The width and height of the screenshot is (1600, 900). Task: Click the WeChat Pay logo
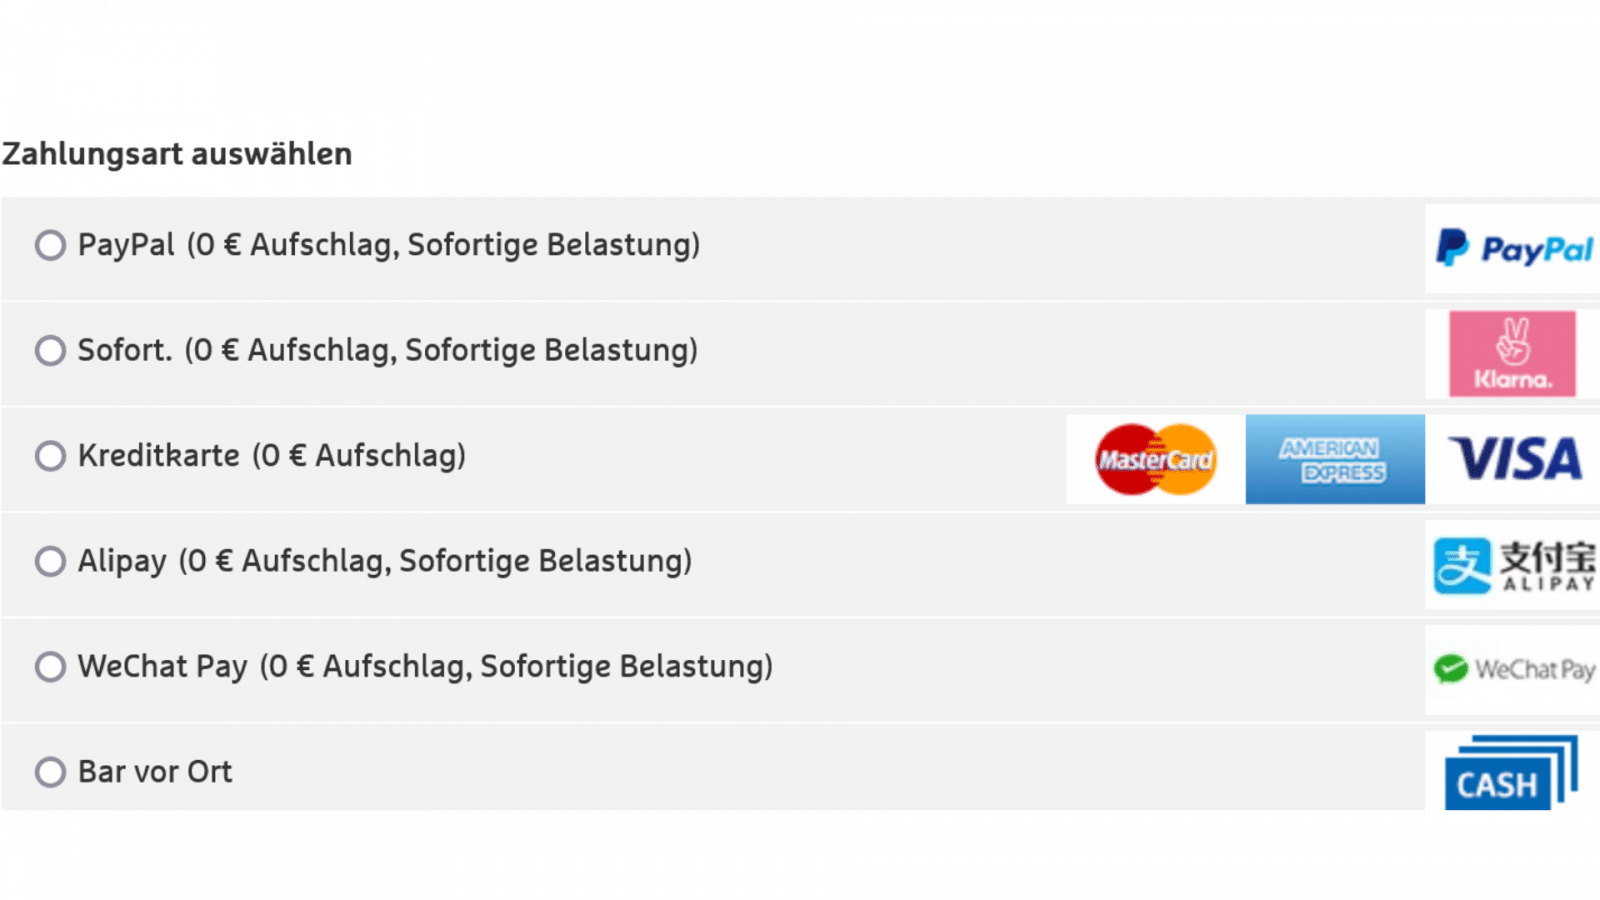[x=1512, y=669]
